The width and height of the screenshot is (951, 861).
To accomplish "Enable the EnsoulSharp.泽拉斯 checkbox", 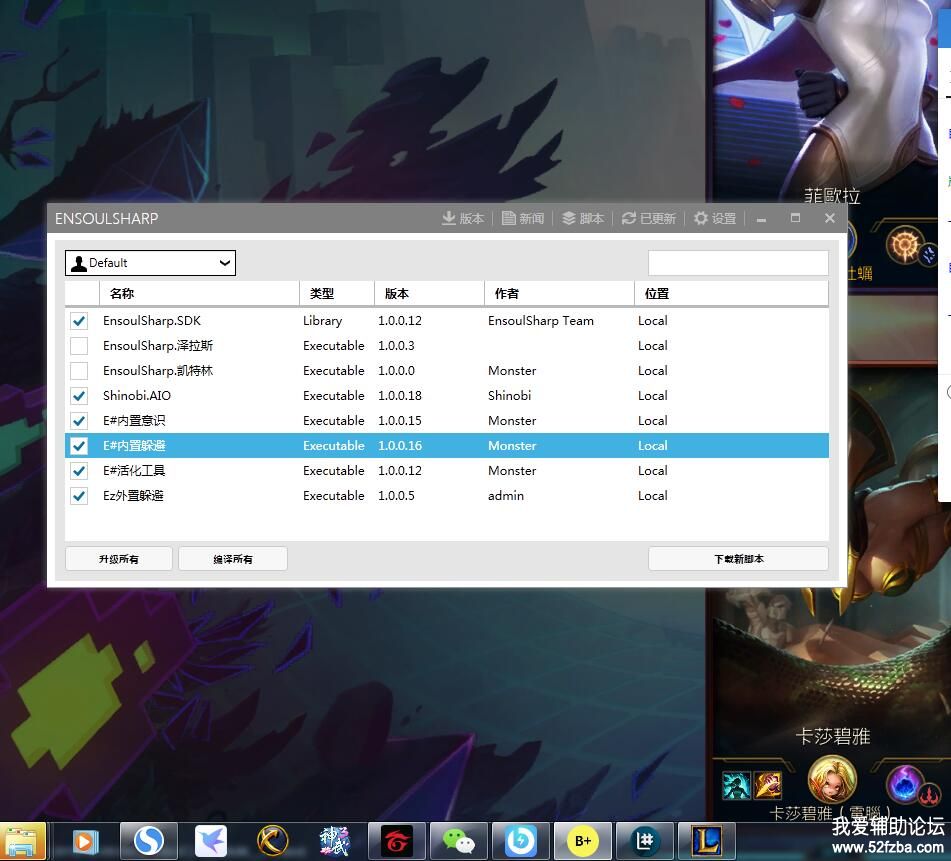I will pyautogui.click(x=79, y=346).
